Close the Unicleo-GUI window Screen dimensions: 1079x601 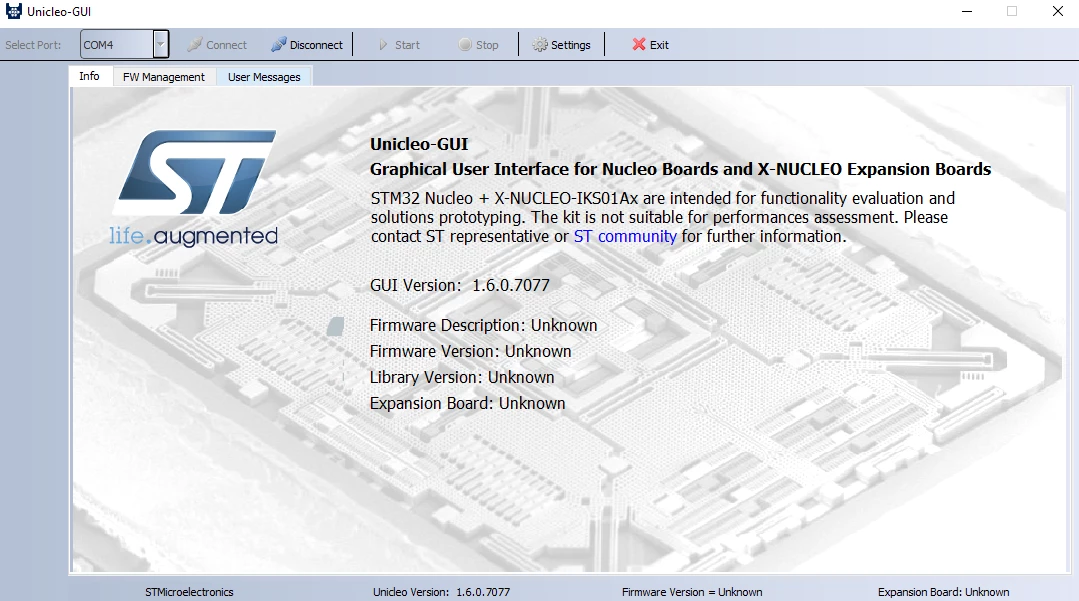pos(1058,11)
